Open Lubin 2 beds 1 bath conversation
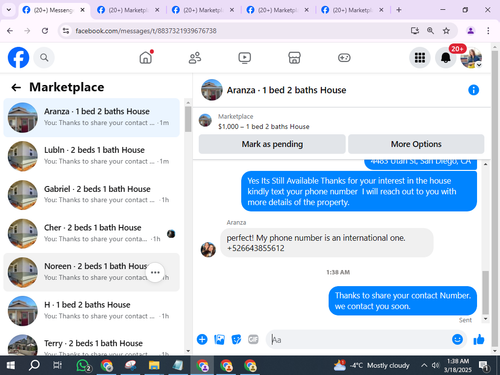 [x=91, y=156]
